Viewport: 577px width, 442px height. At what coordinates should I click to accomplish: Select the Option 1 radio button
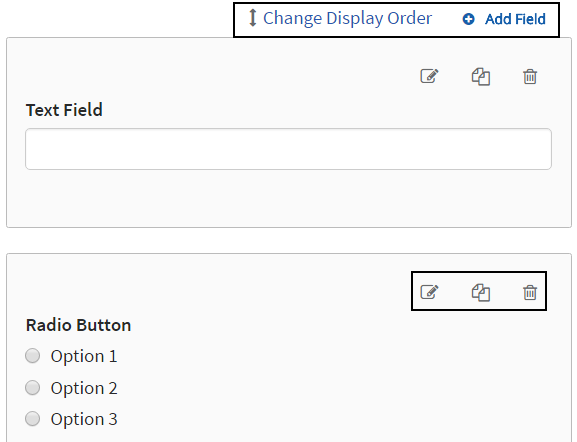point(32,356)
